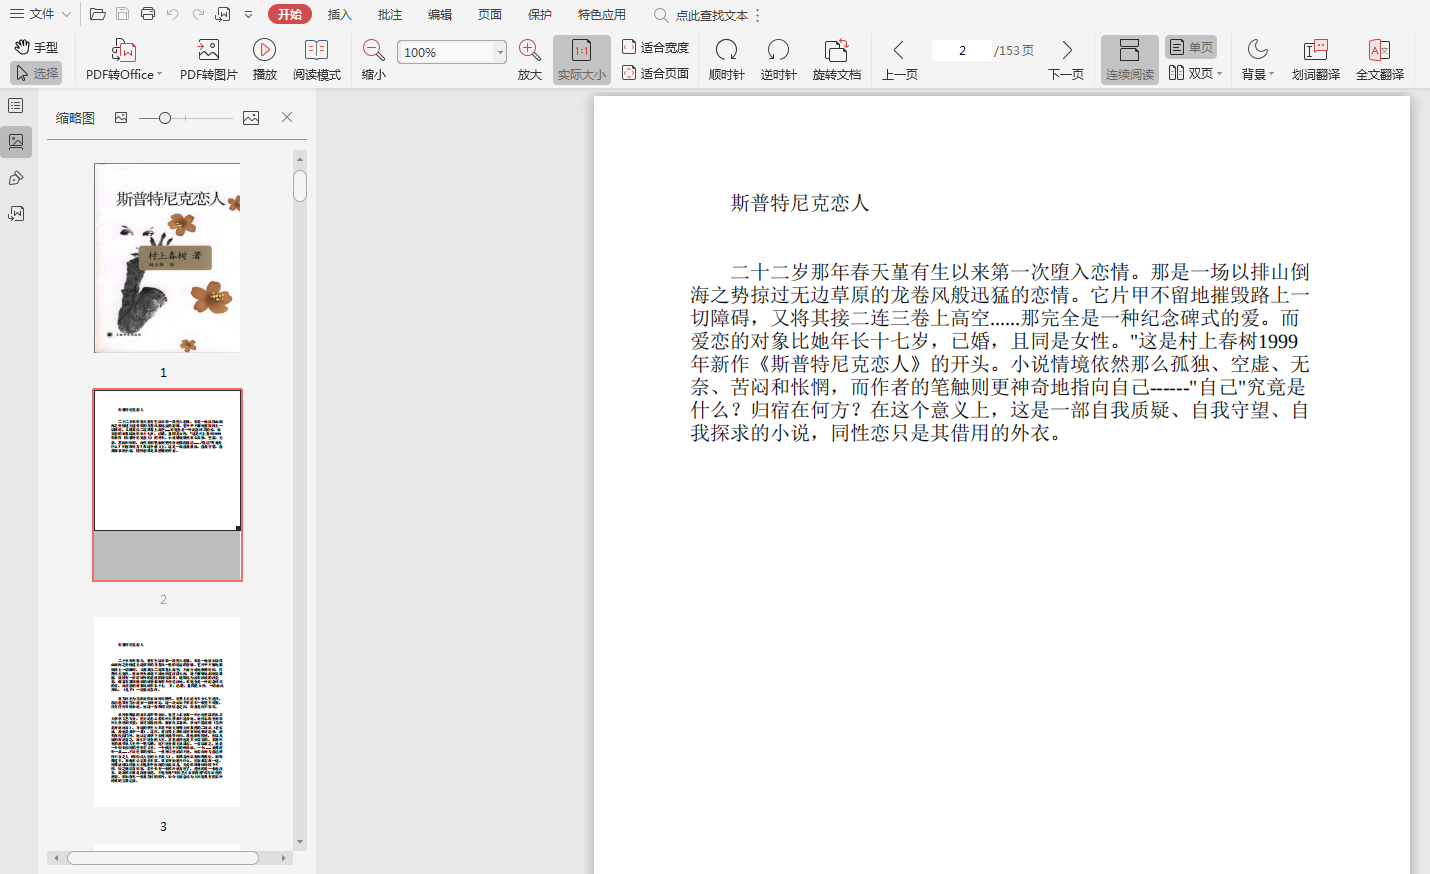1430x874 pixels.
Task: Enable the 手型 hand tool
Action: point(37,47)
